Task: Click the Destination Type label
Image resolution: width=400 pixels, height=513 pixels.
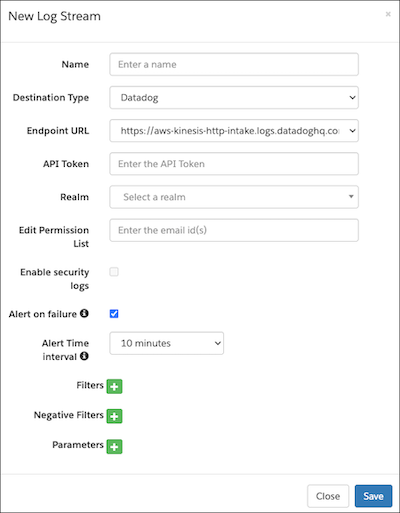Action: coord(51,98)
